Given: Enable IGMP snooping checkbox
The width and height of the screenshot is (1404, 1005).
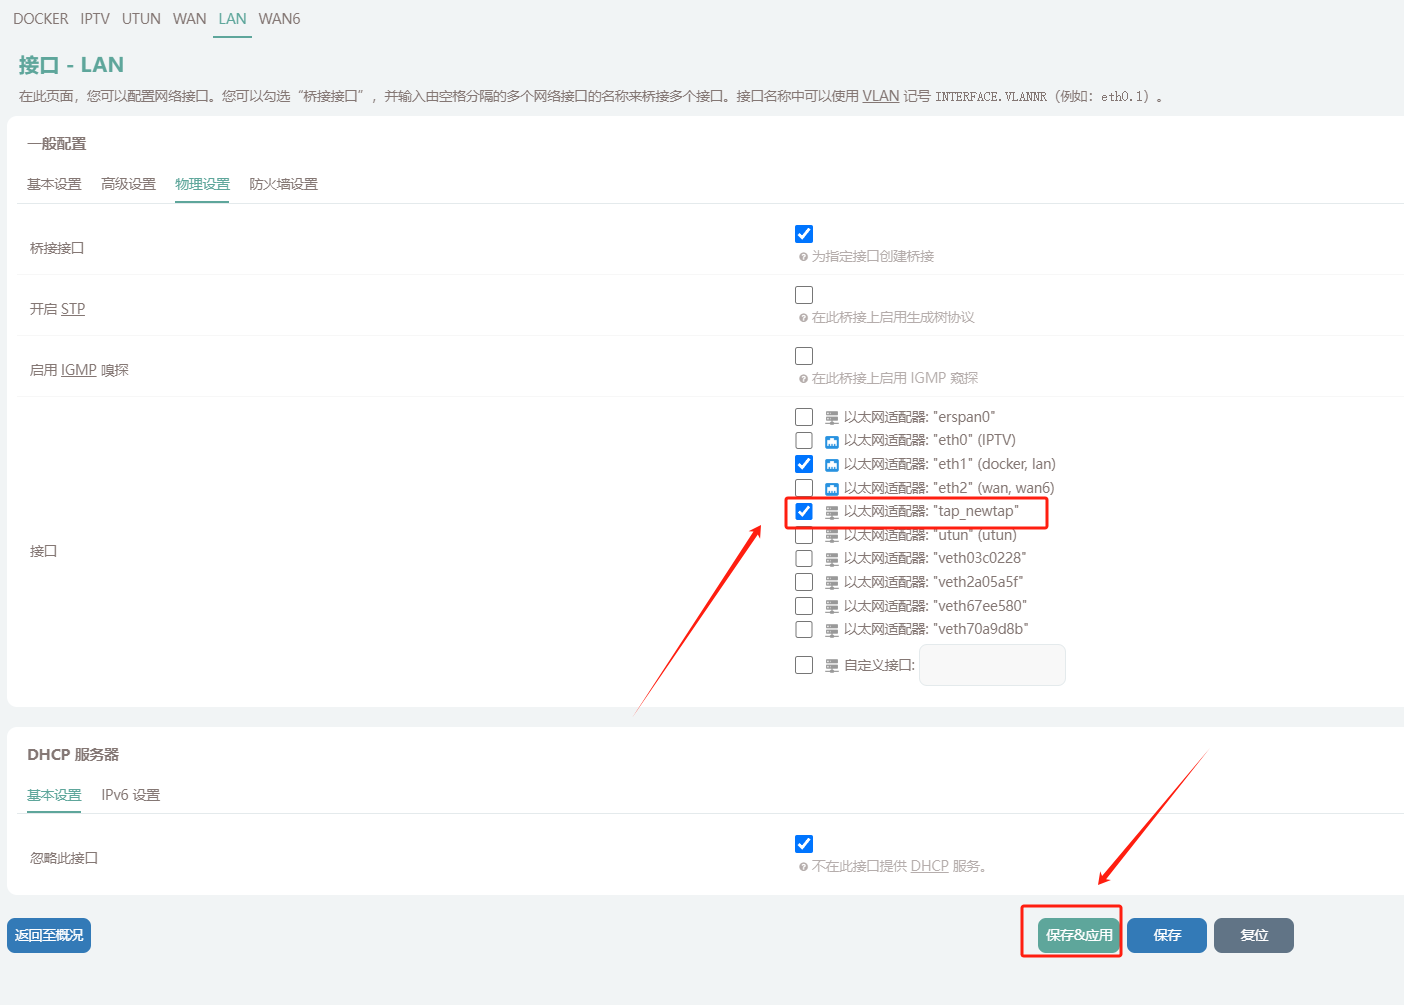Looking at the screenshot, I should pyautogui.click(x=804, y=356).
